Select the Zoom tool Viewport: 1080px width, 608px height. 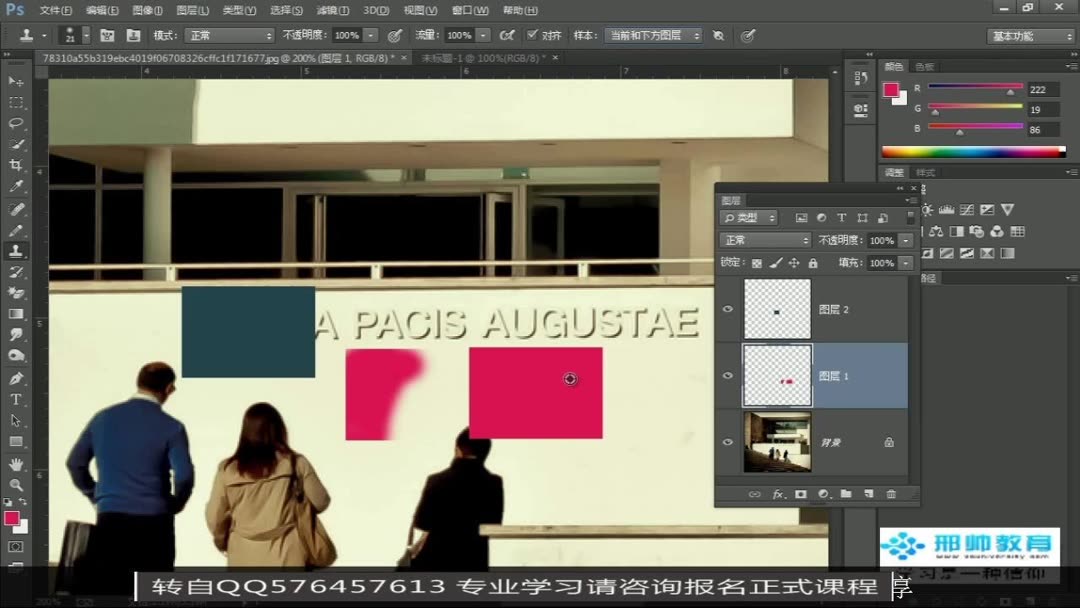(x=16, y=485)
